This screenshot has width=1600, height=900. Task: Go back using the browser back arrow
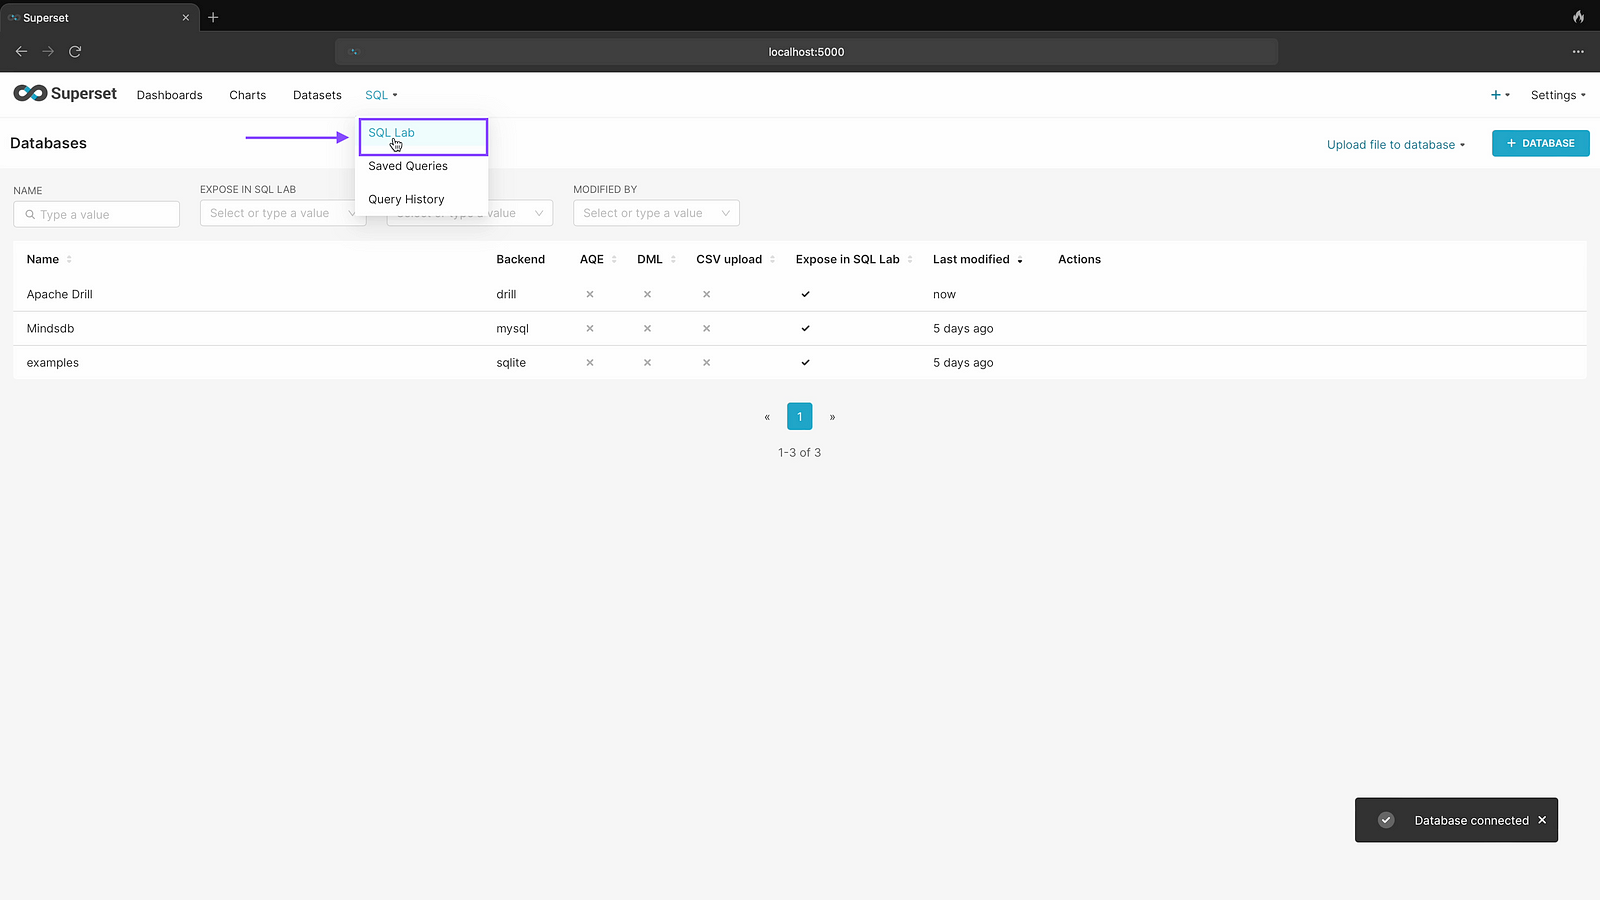[x=21, y=51]
